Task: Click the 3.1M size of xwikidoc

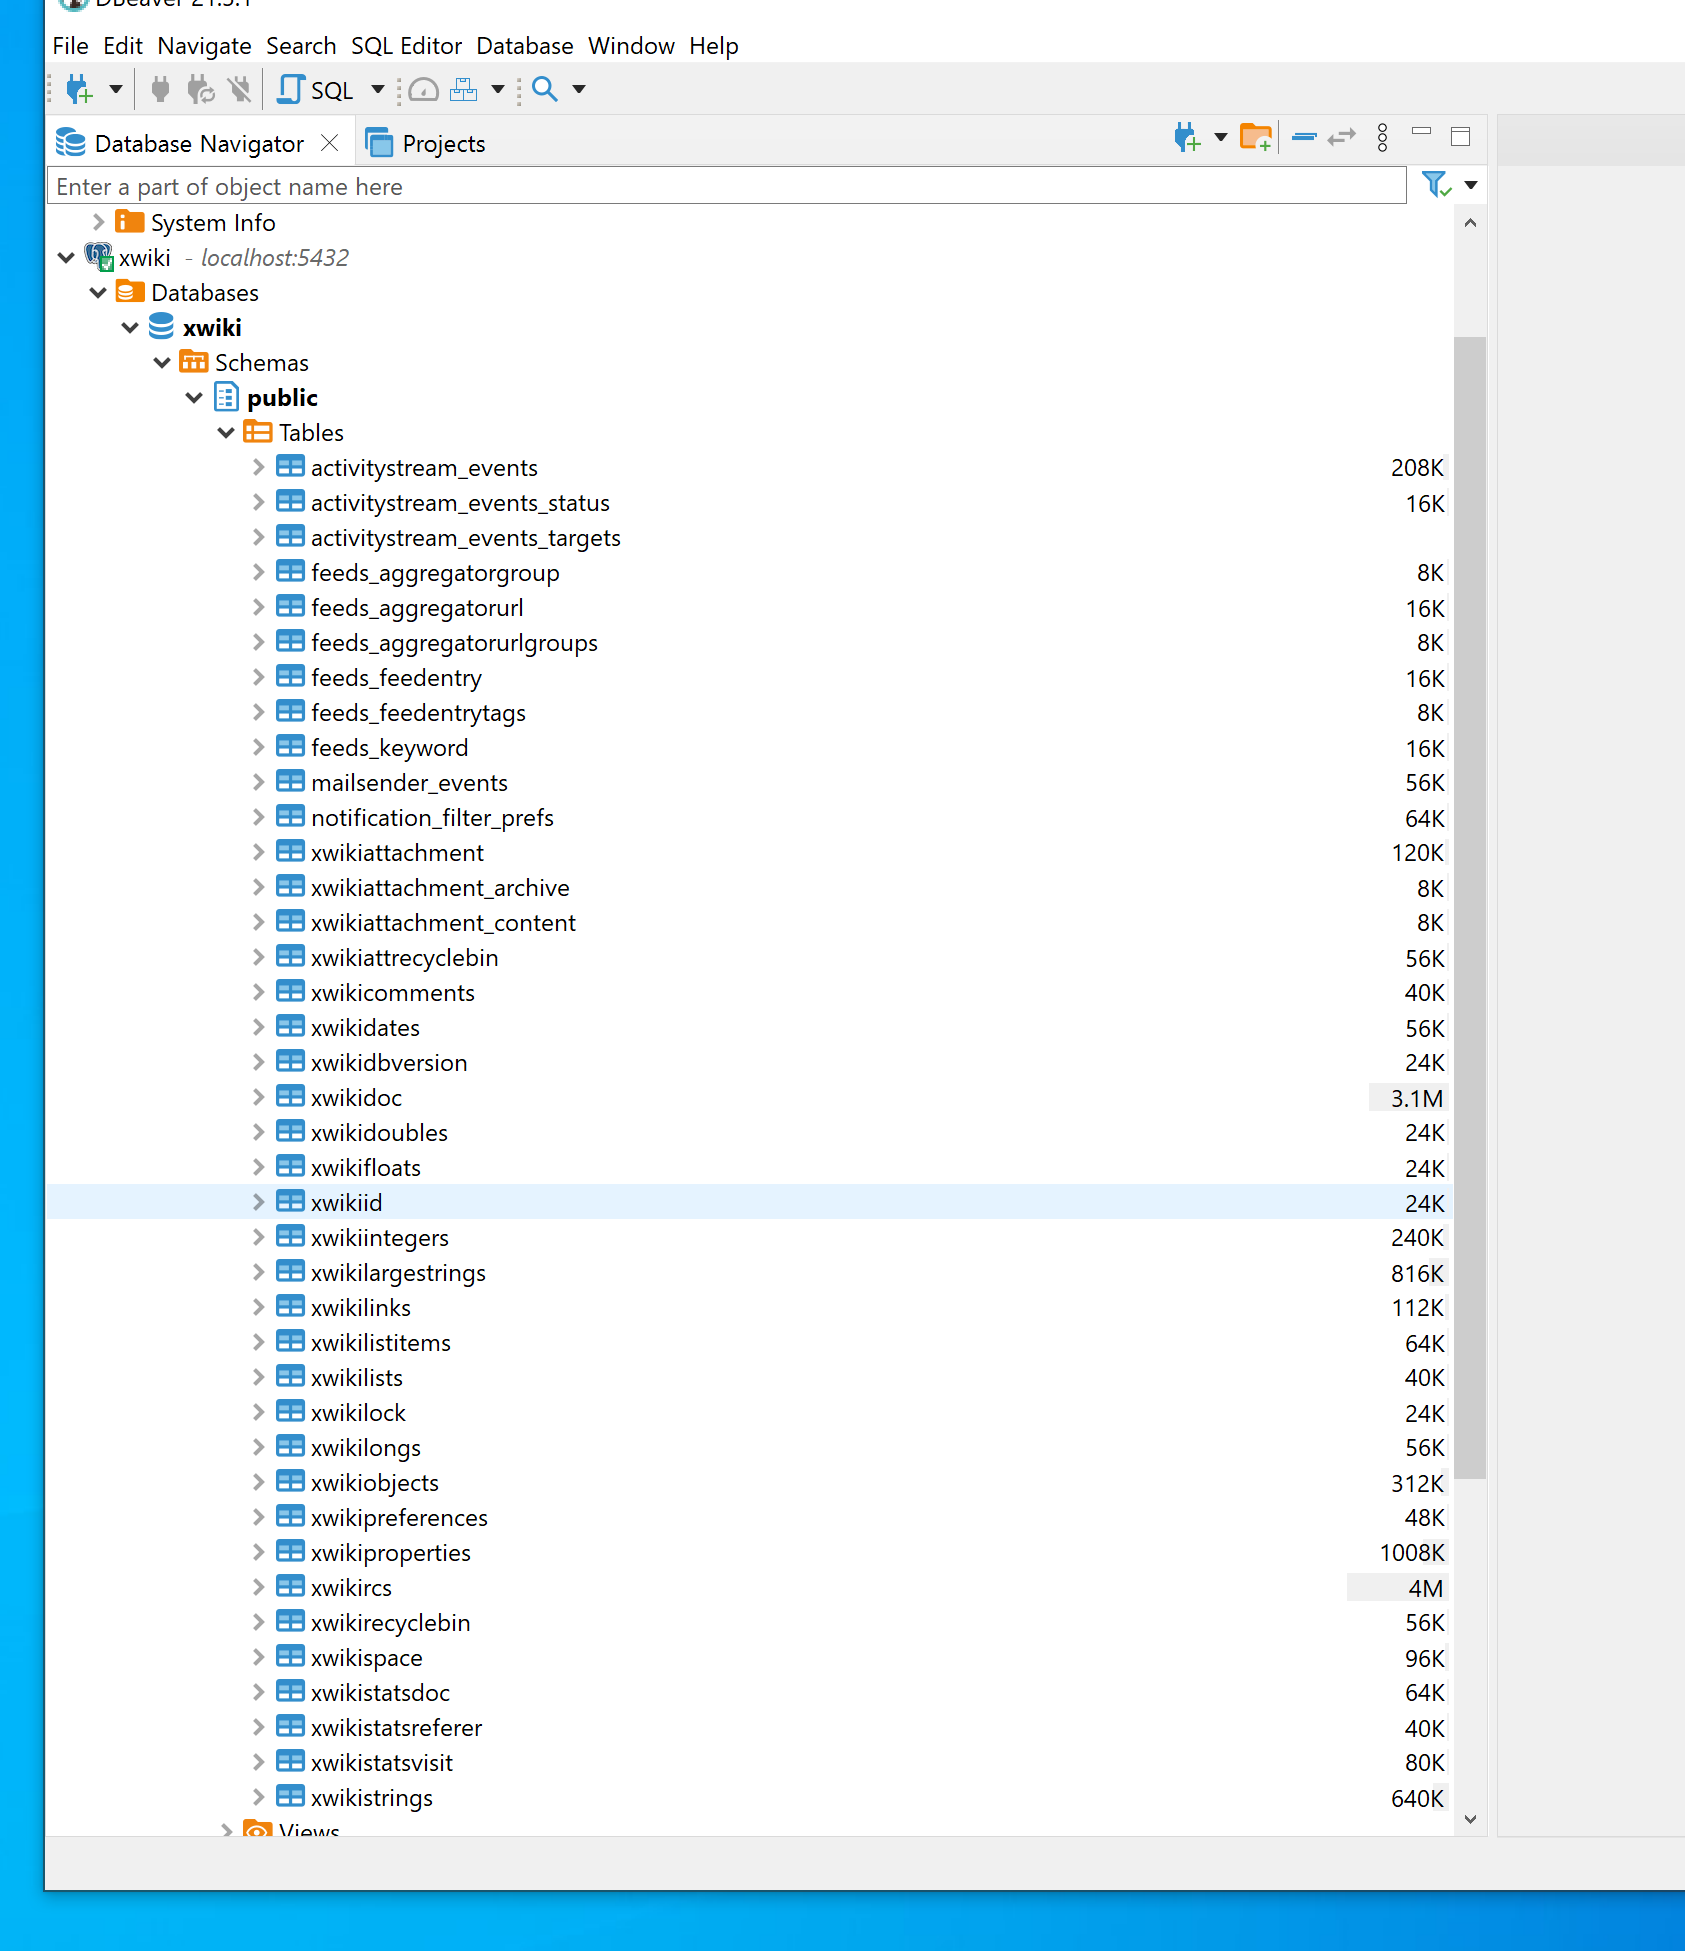Action: [x=1417, y=1098]
